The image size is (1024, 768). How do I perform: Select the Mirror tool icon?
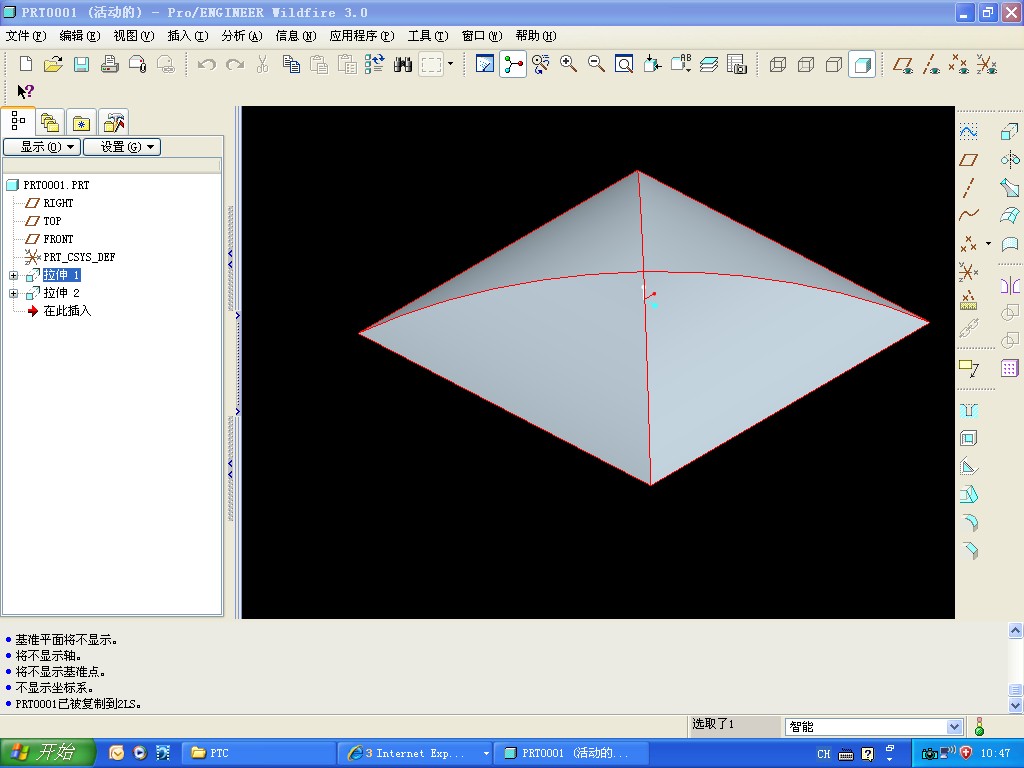click(1010, 285)
